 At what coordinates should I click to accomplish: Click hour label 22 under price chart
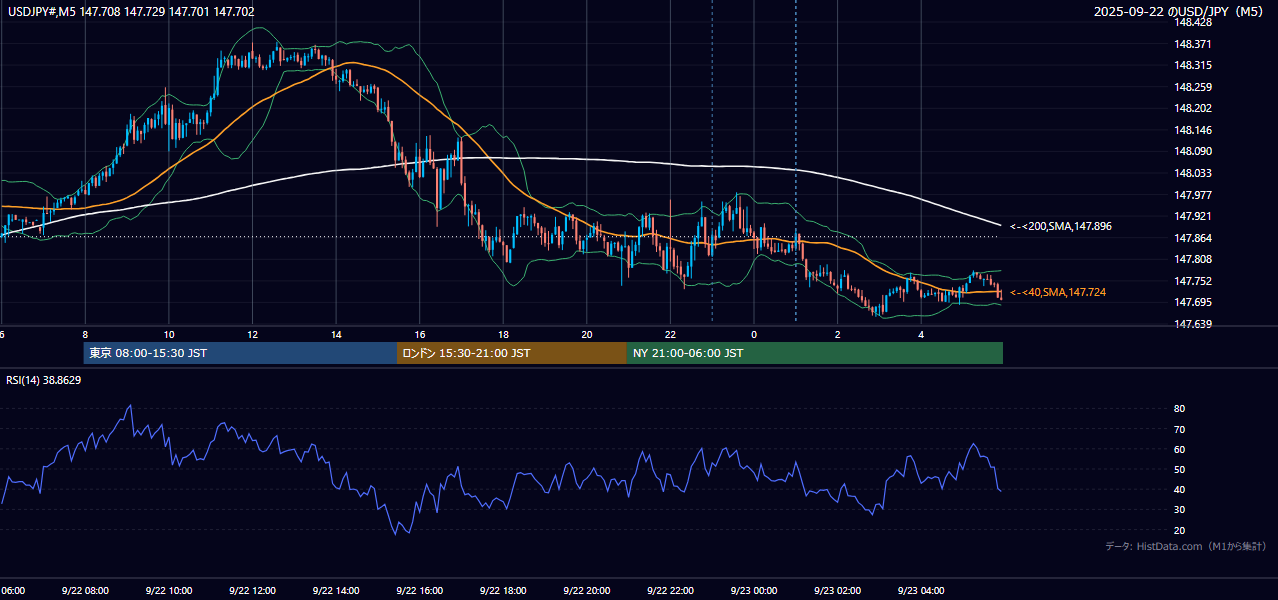[670, 334]
